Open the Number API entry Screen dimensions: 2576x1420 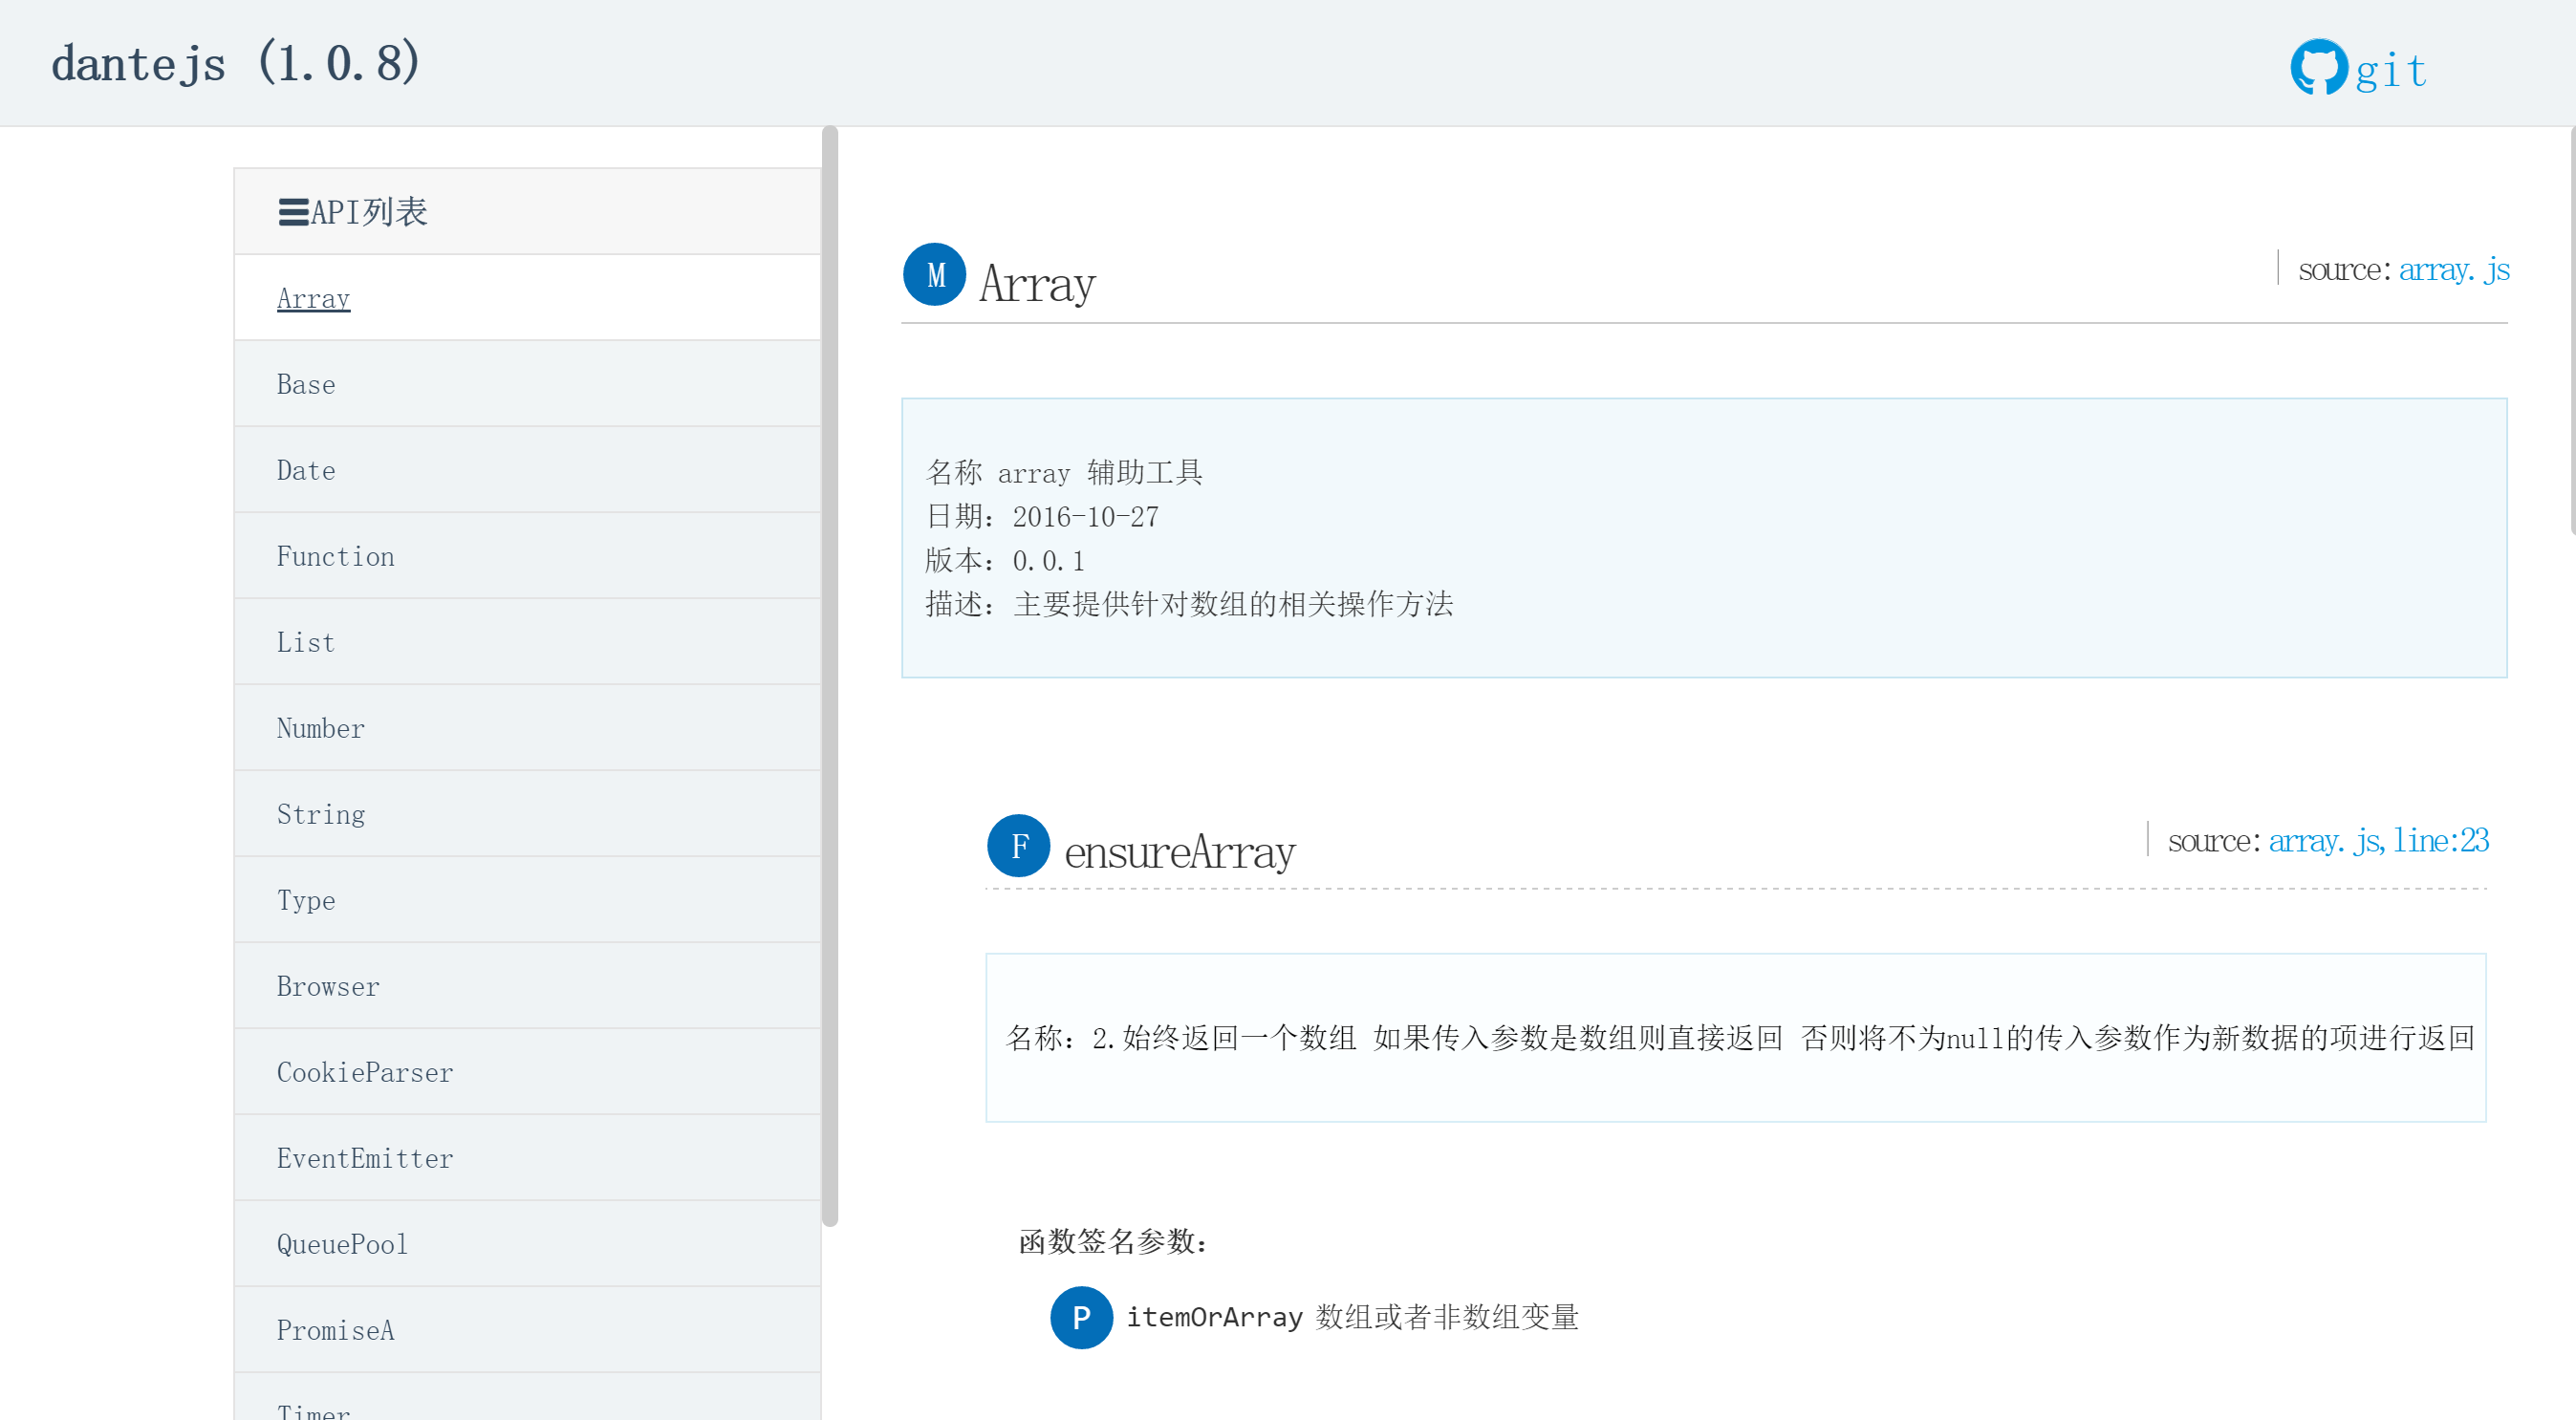coord(527,728)
